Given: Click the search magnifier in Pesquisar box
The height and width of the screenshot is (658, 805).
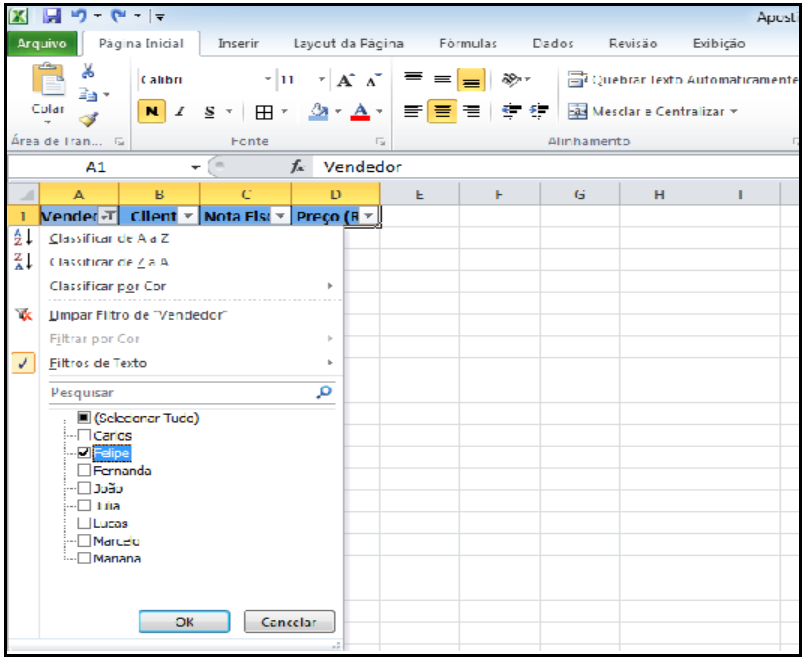Looking at the screenshot, I should [323, 393].
